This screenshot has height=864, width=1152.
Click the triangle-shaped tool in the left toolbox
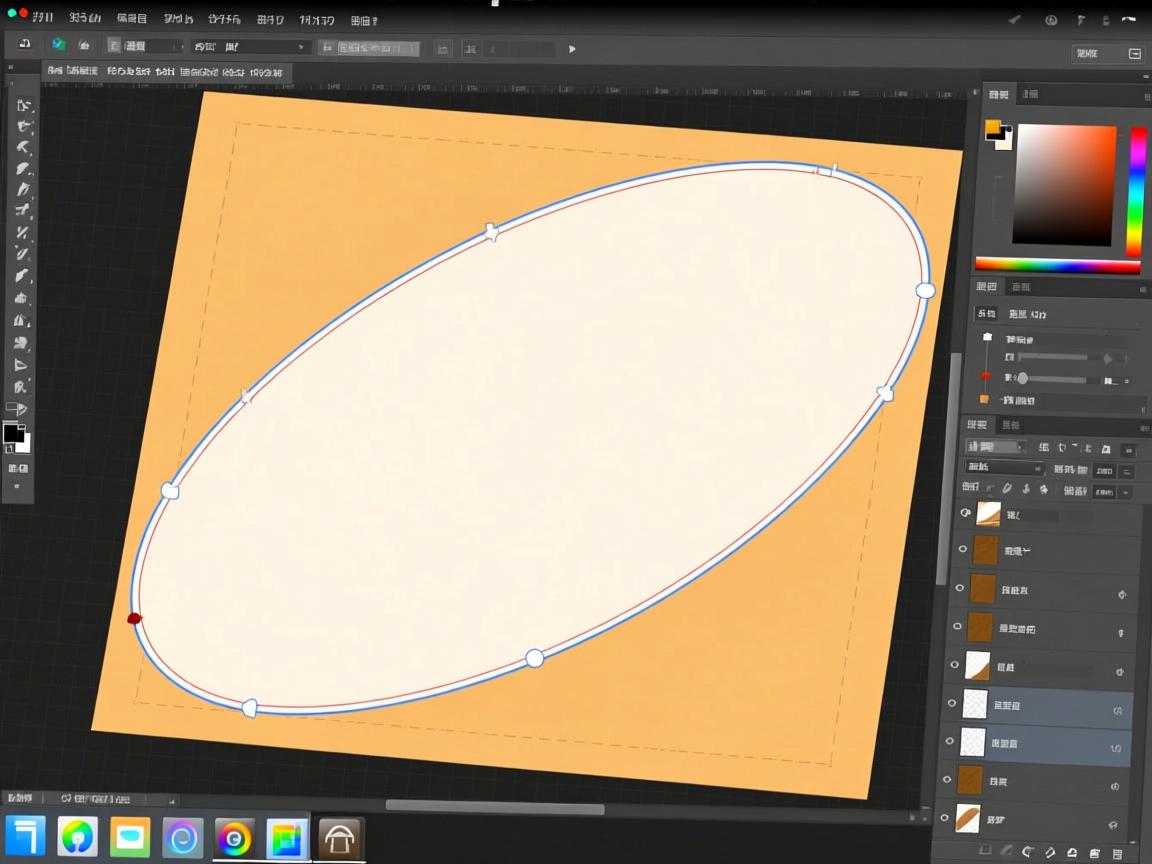21,365
